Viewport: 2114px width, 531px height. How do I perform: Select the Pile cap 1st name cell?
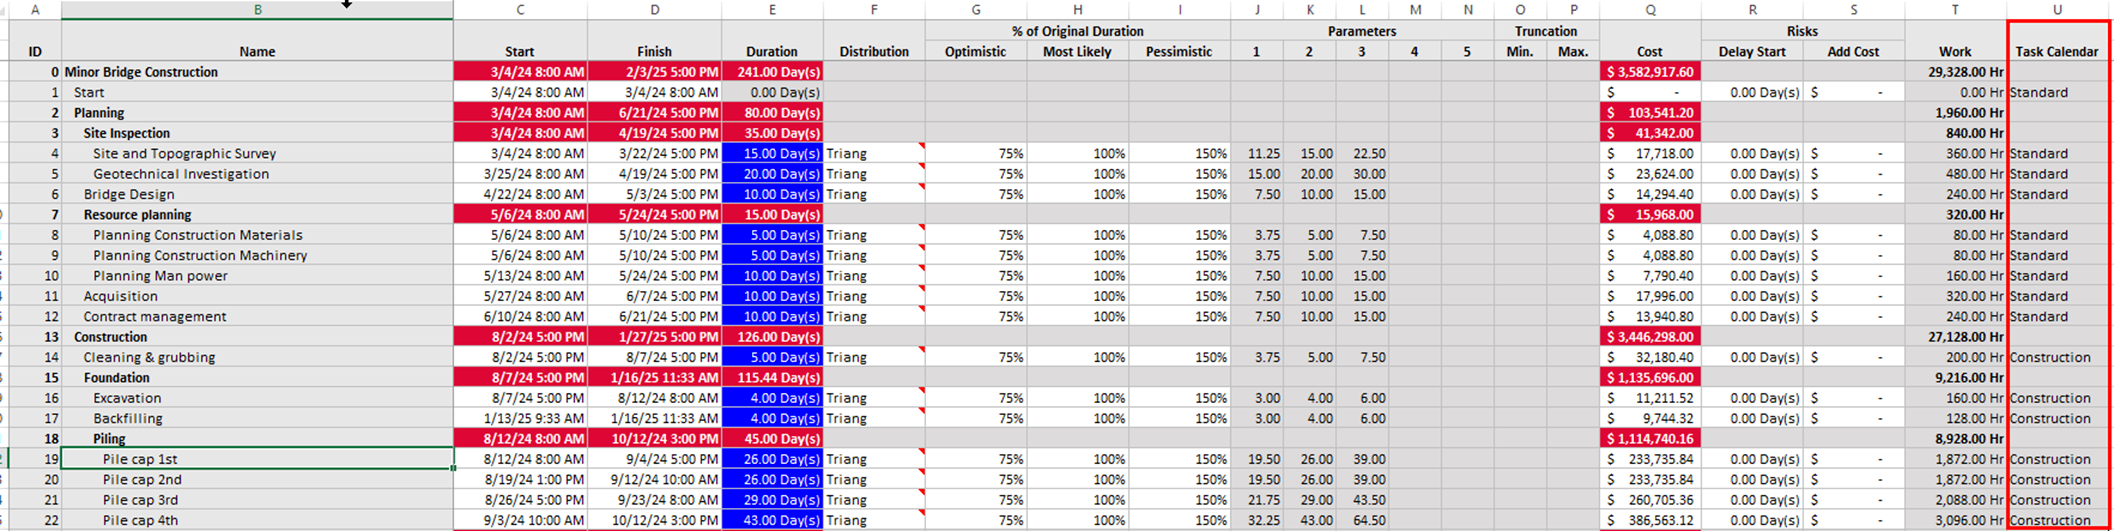tap(257, 459)
